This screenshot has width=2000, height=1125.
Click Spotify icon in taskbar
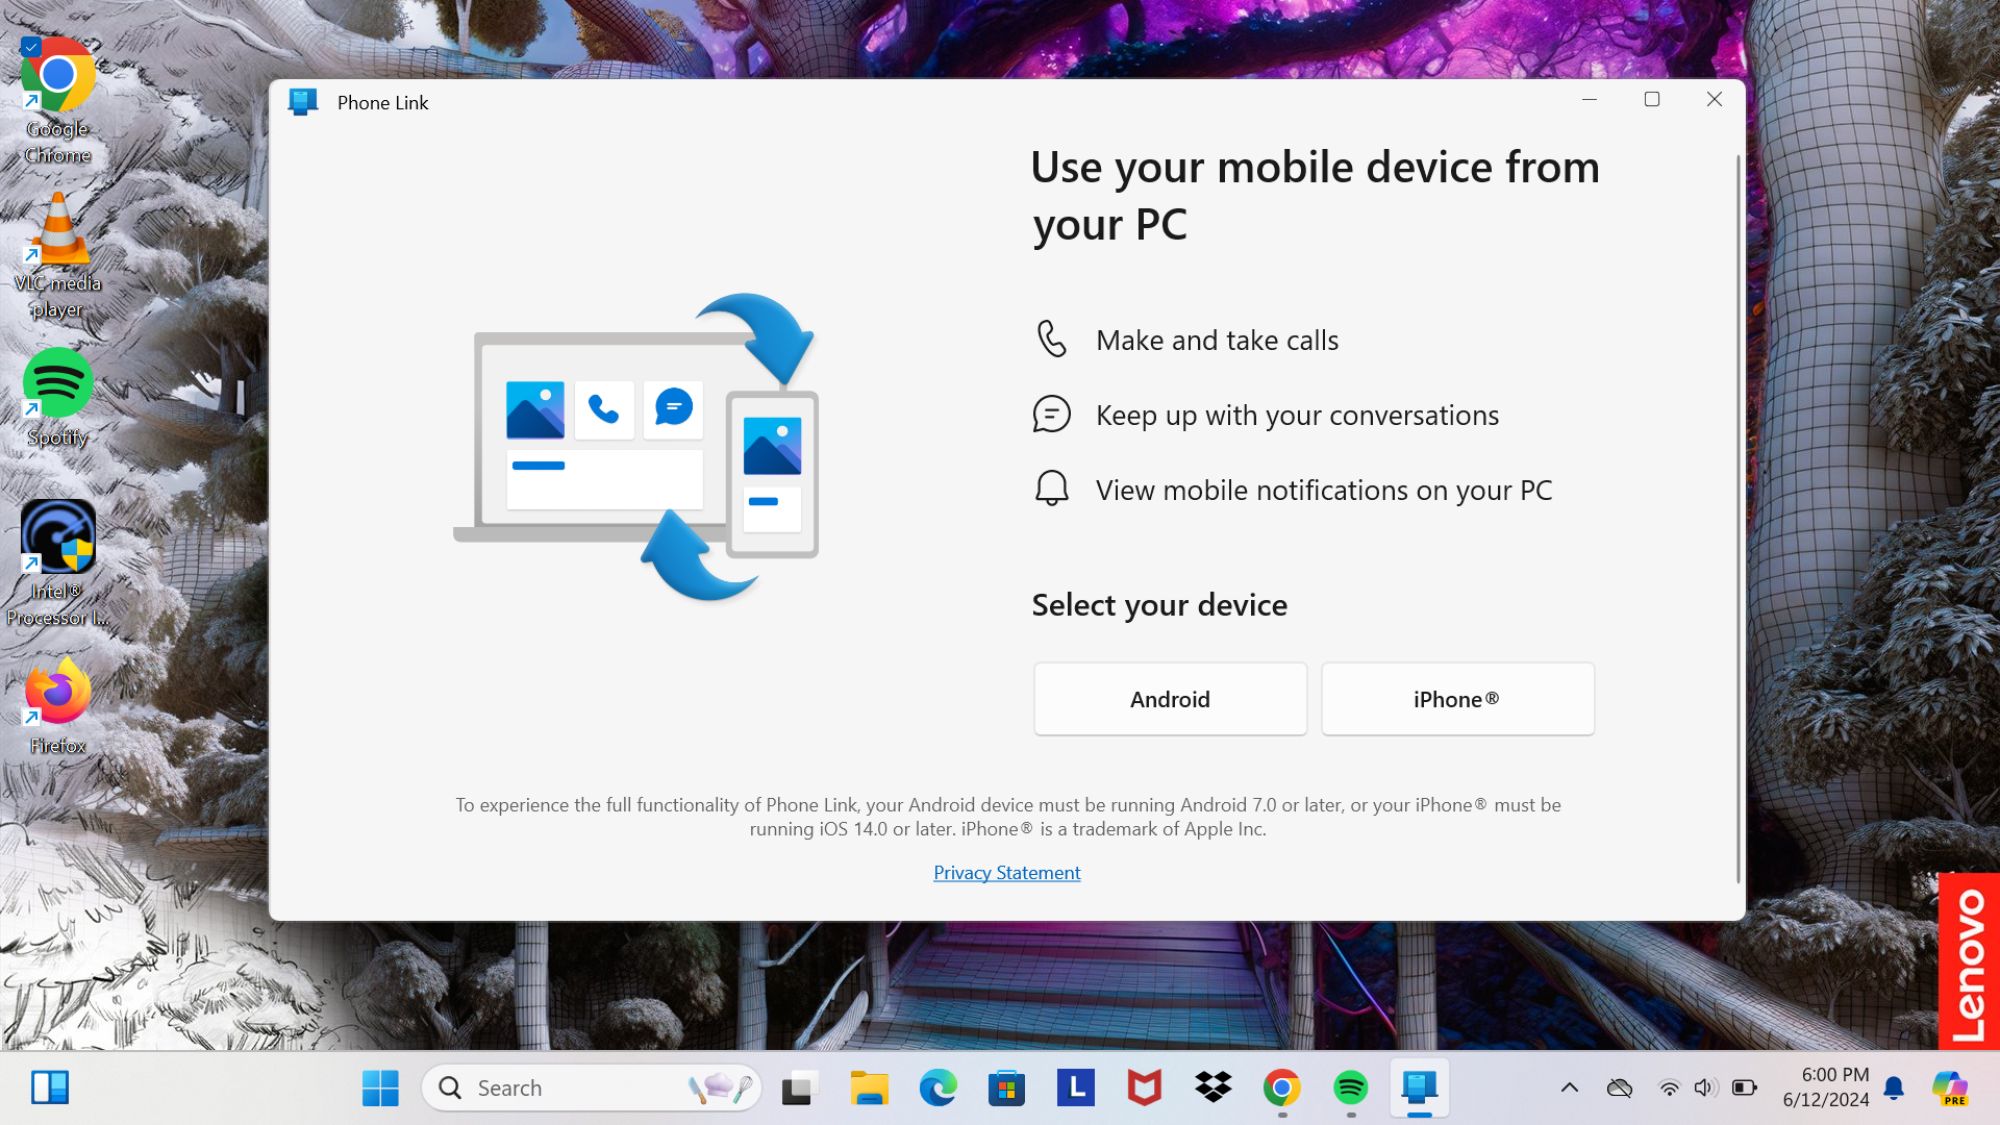(1350, 1088)
